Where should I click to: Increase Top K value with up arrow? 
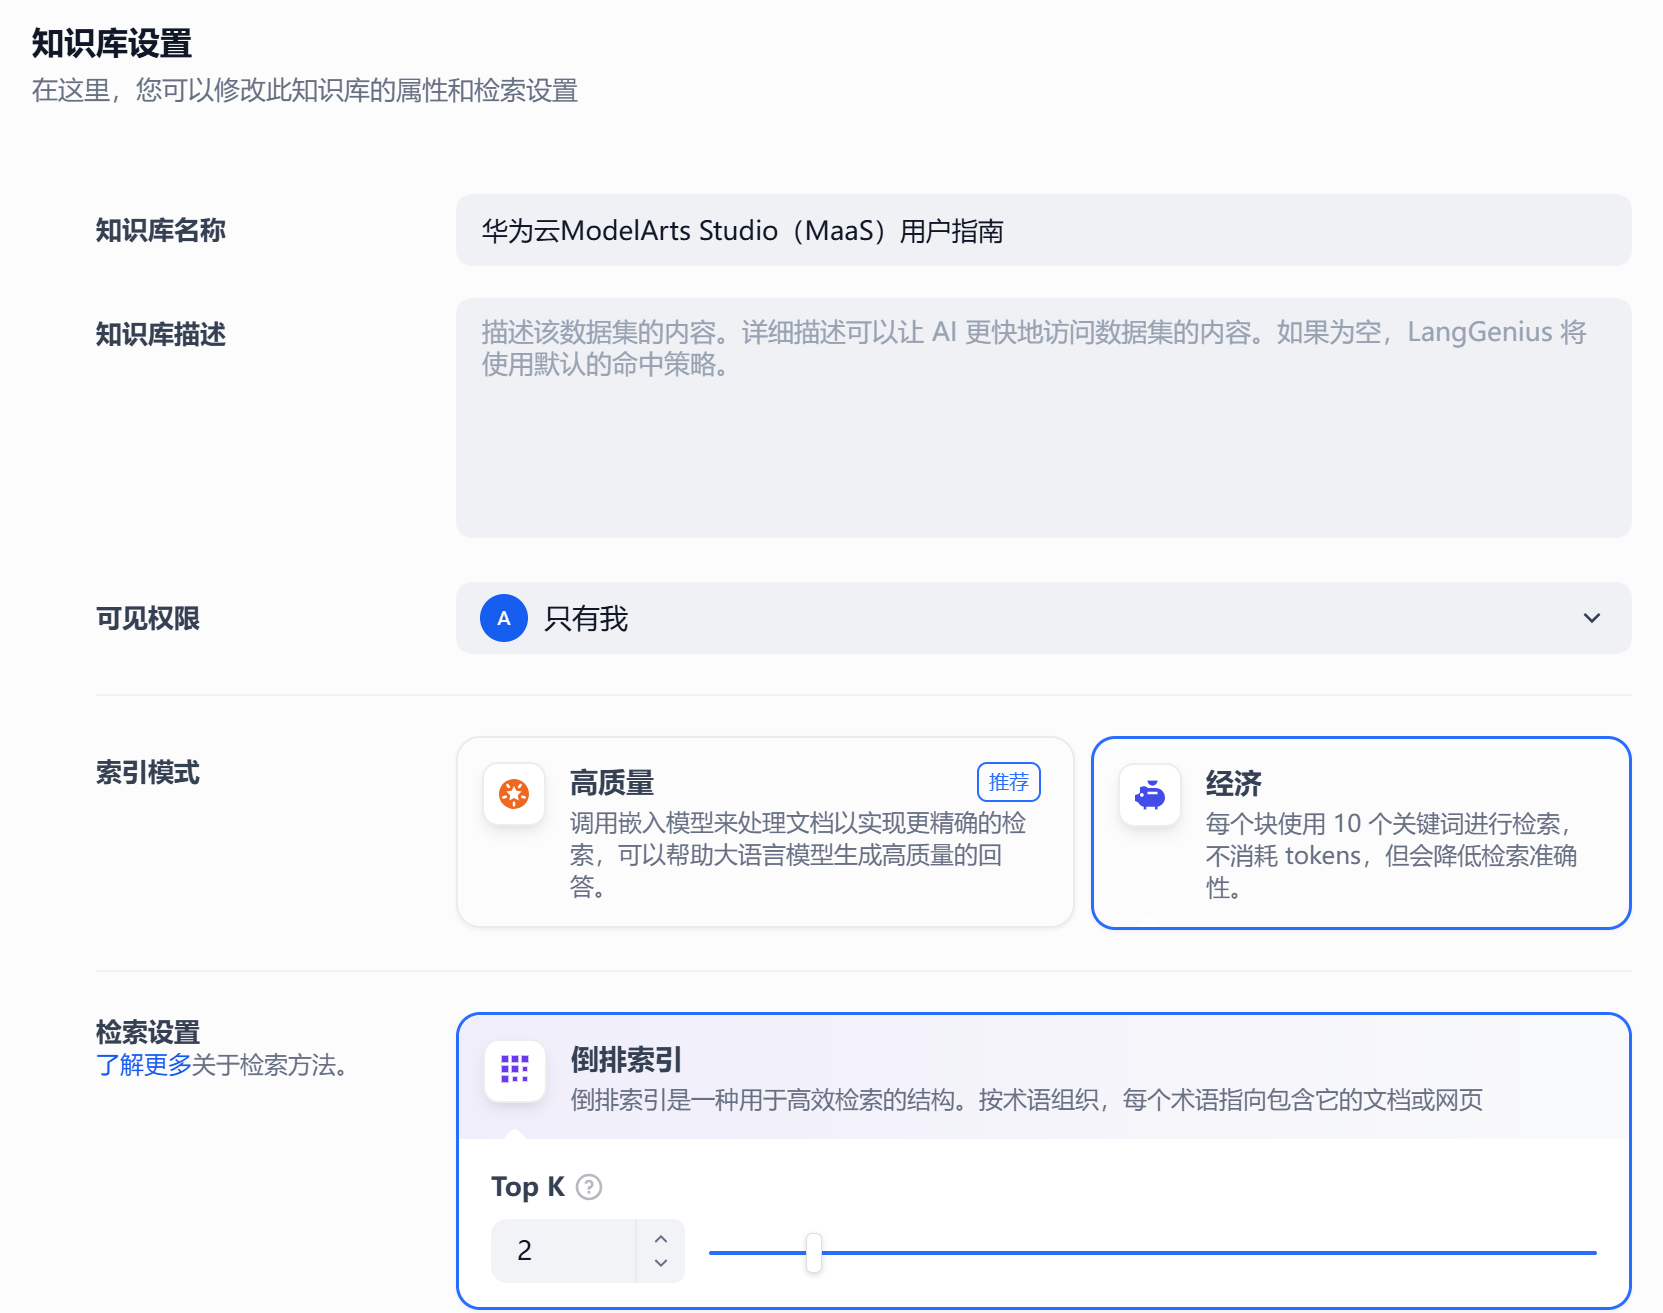click(661, 1238)
